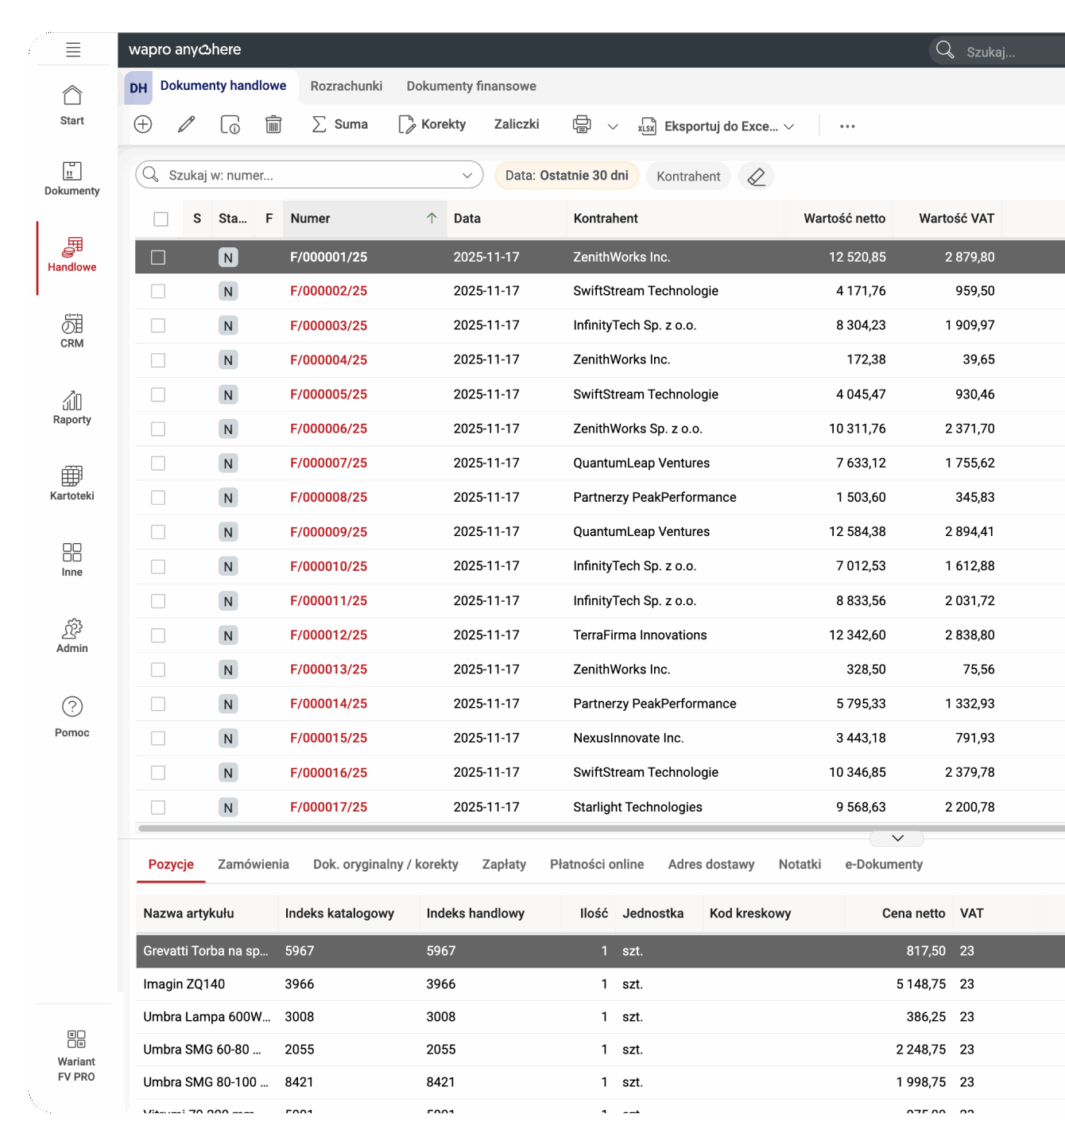This screenshot has width=1065, height=1145.
Task: Click the Korekty toolbar button
Action: (437, 124)
